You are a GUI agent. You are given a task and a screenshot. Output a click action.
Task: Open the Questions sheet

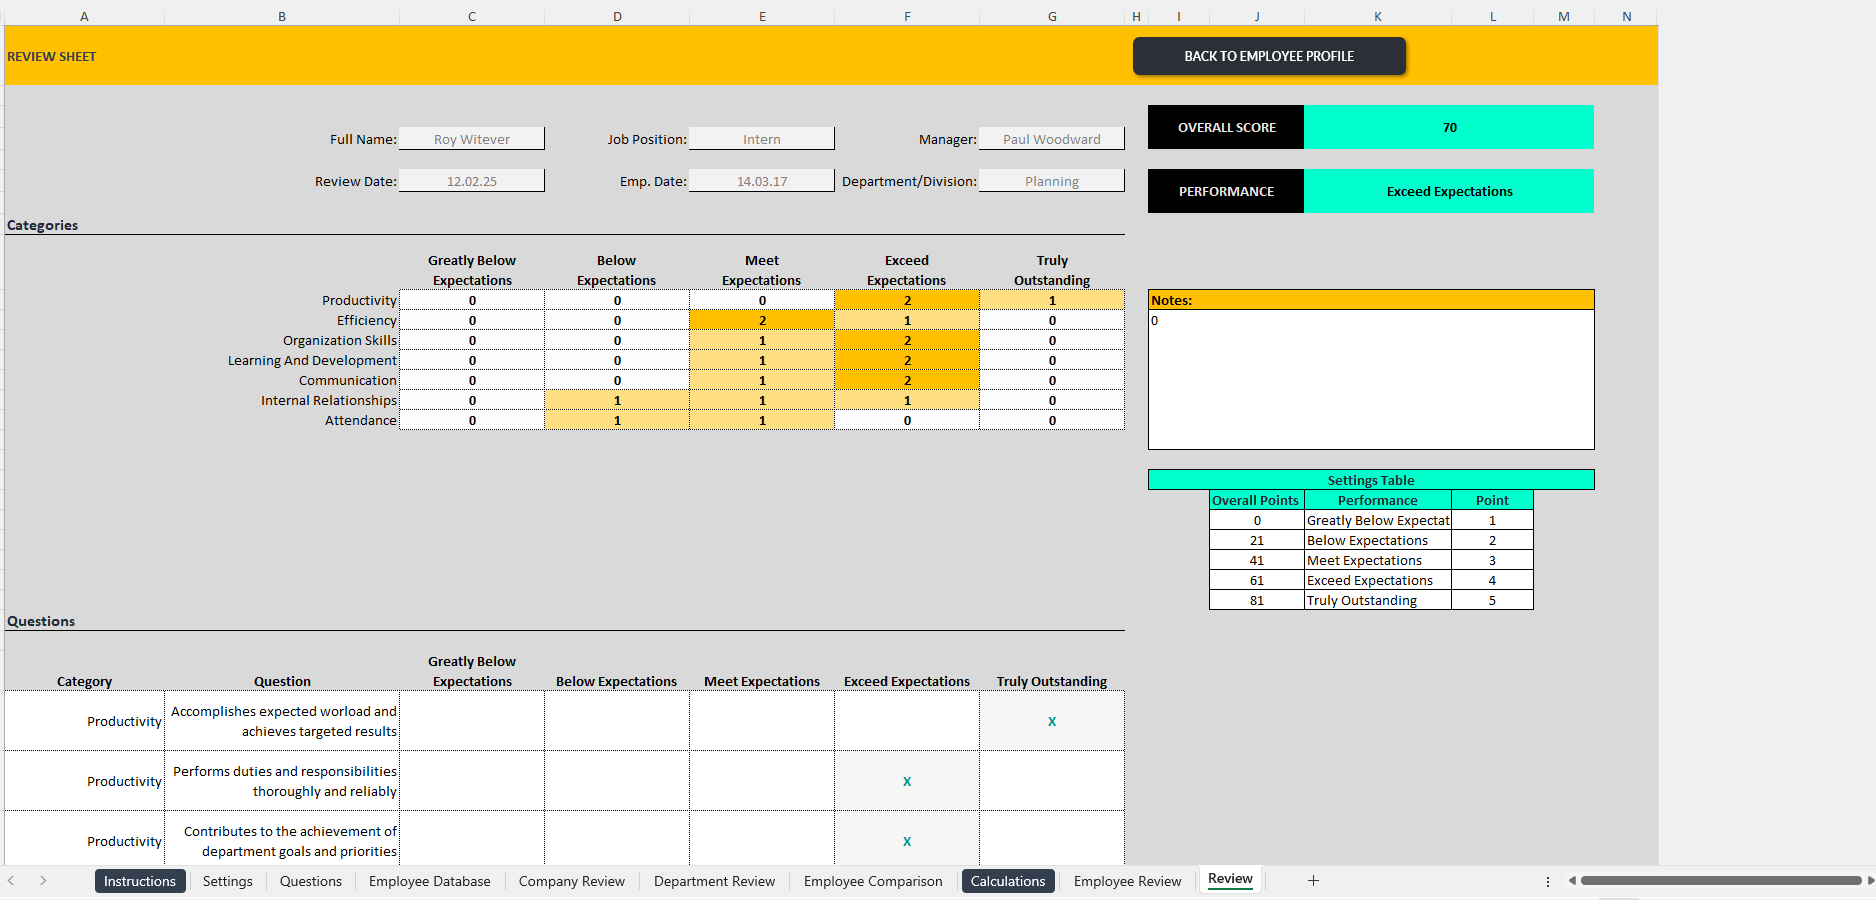pyautogui.click(x=310, y=881)
